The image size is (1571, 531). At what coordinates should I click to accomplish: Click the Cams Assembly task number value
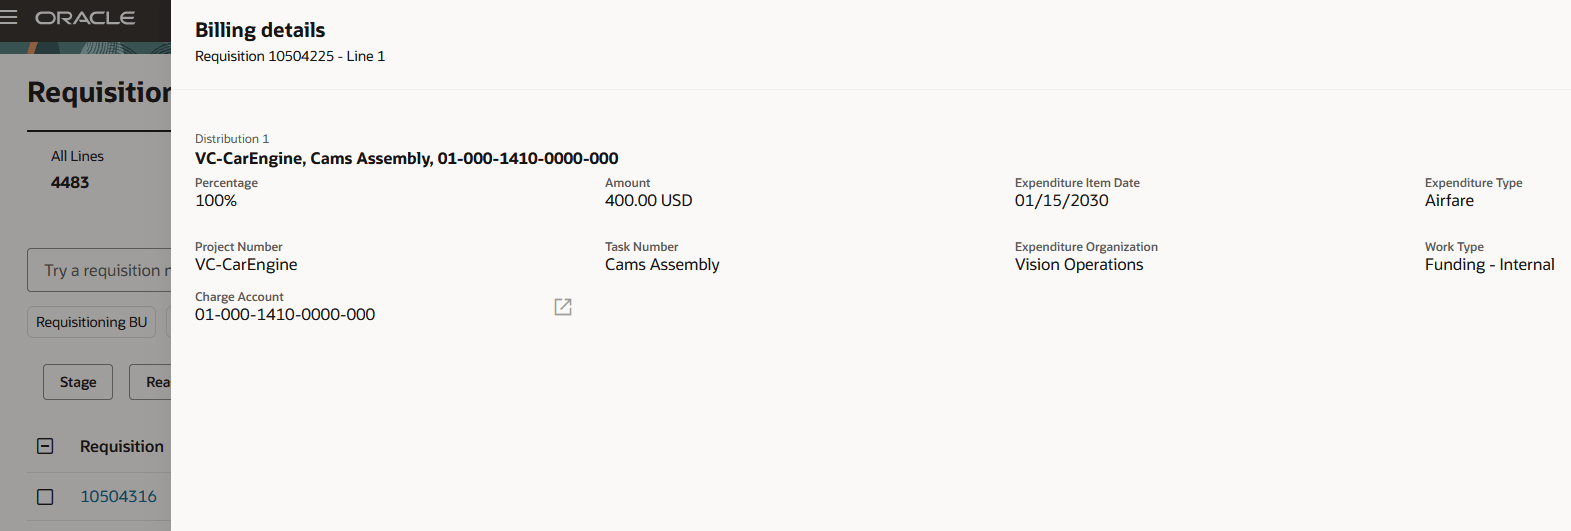pos(662,264)
